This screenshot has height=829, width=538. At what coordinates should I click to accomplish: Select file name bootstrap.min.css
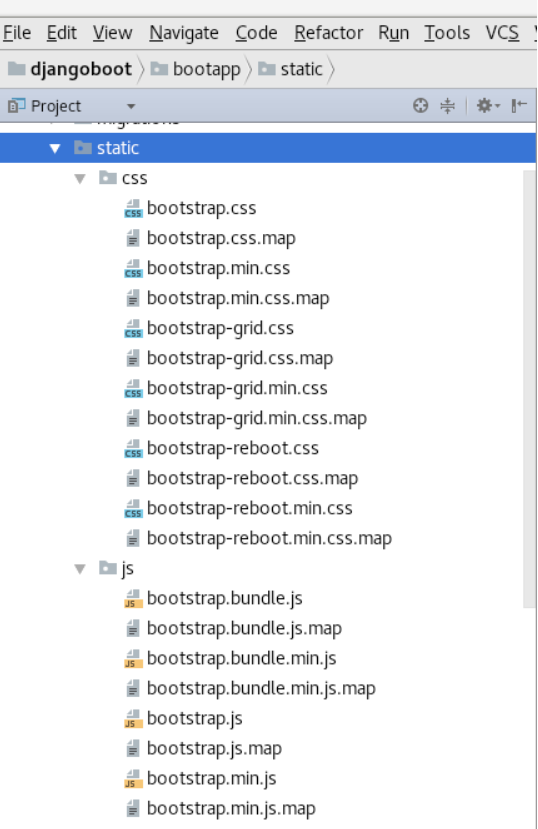(218, 268)
